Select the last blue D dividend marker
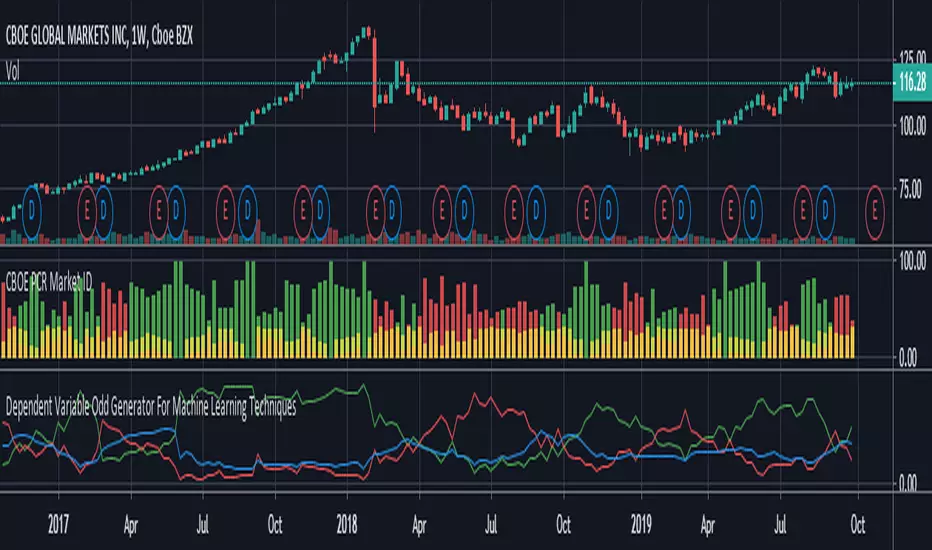 (x=825, y=212)
